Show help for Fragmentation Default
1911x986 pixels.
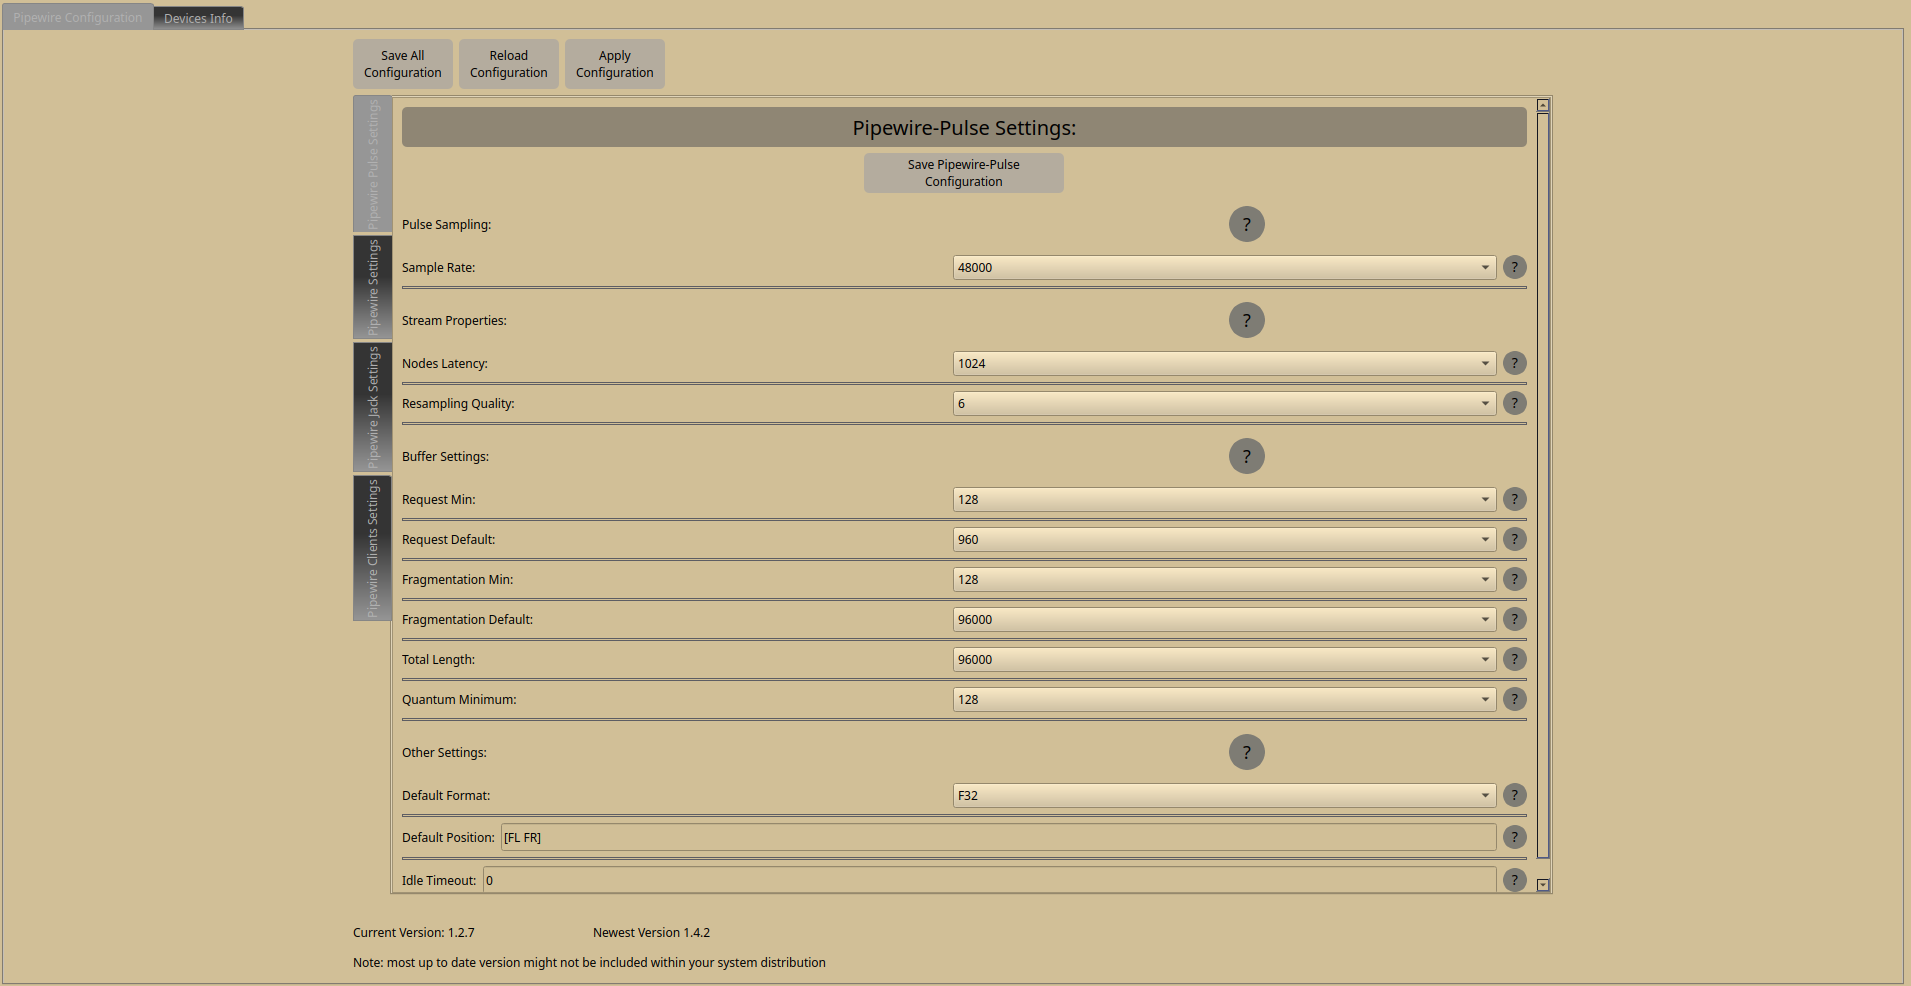click(1514, 619)
